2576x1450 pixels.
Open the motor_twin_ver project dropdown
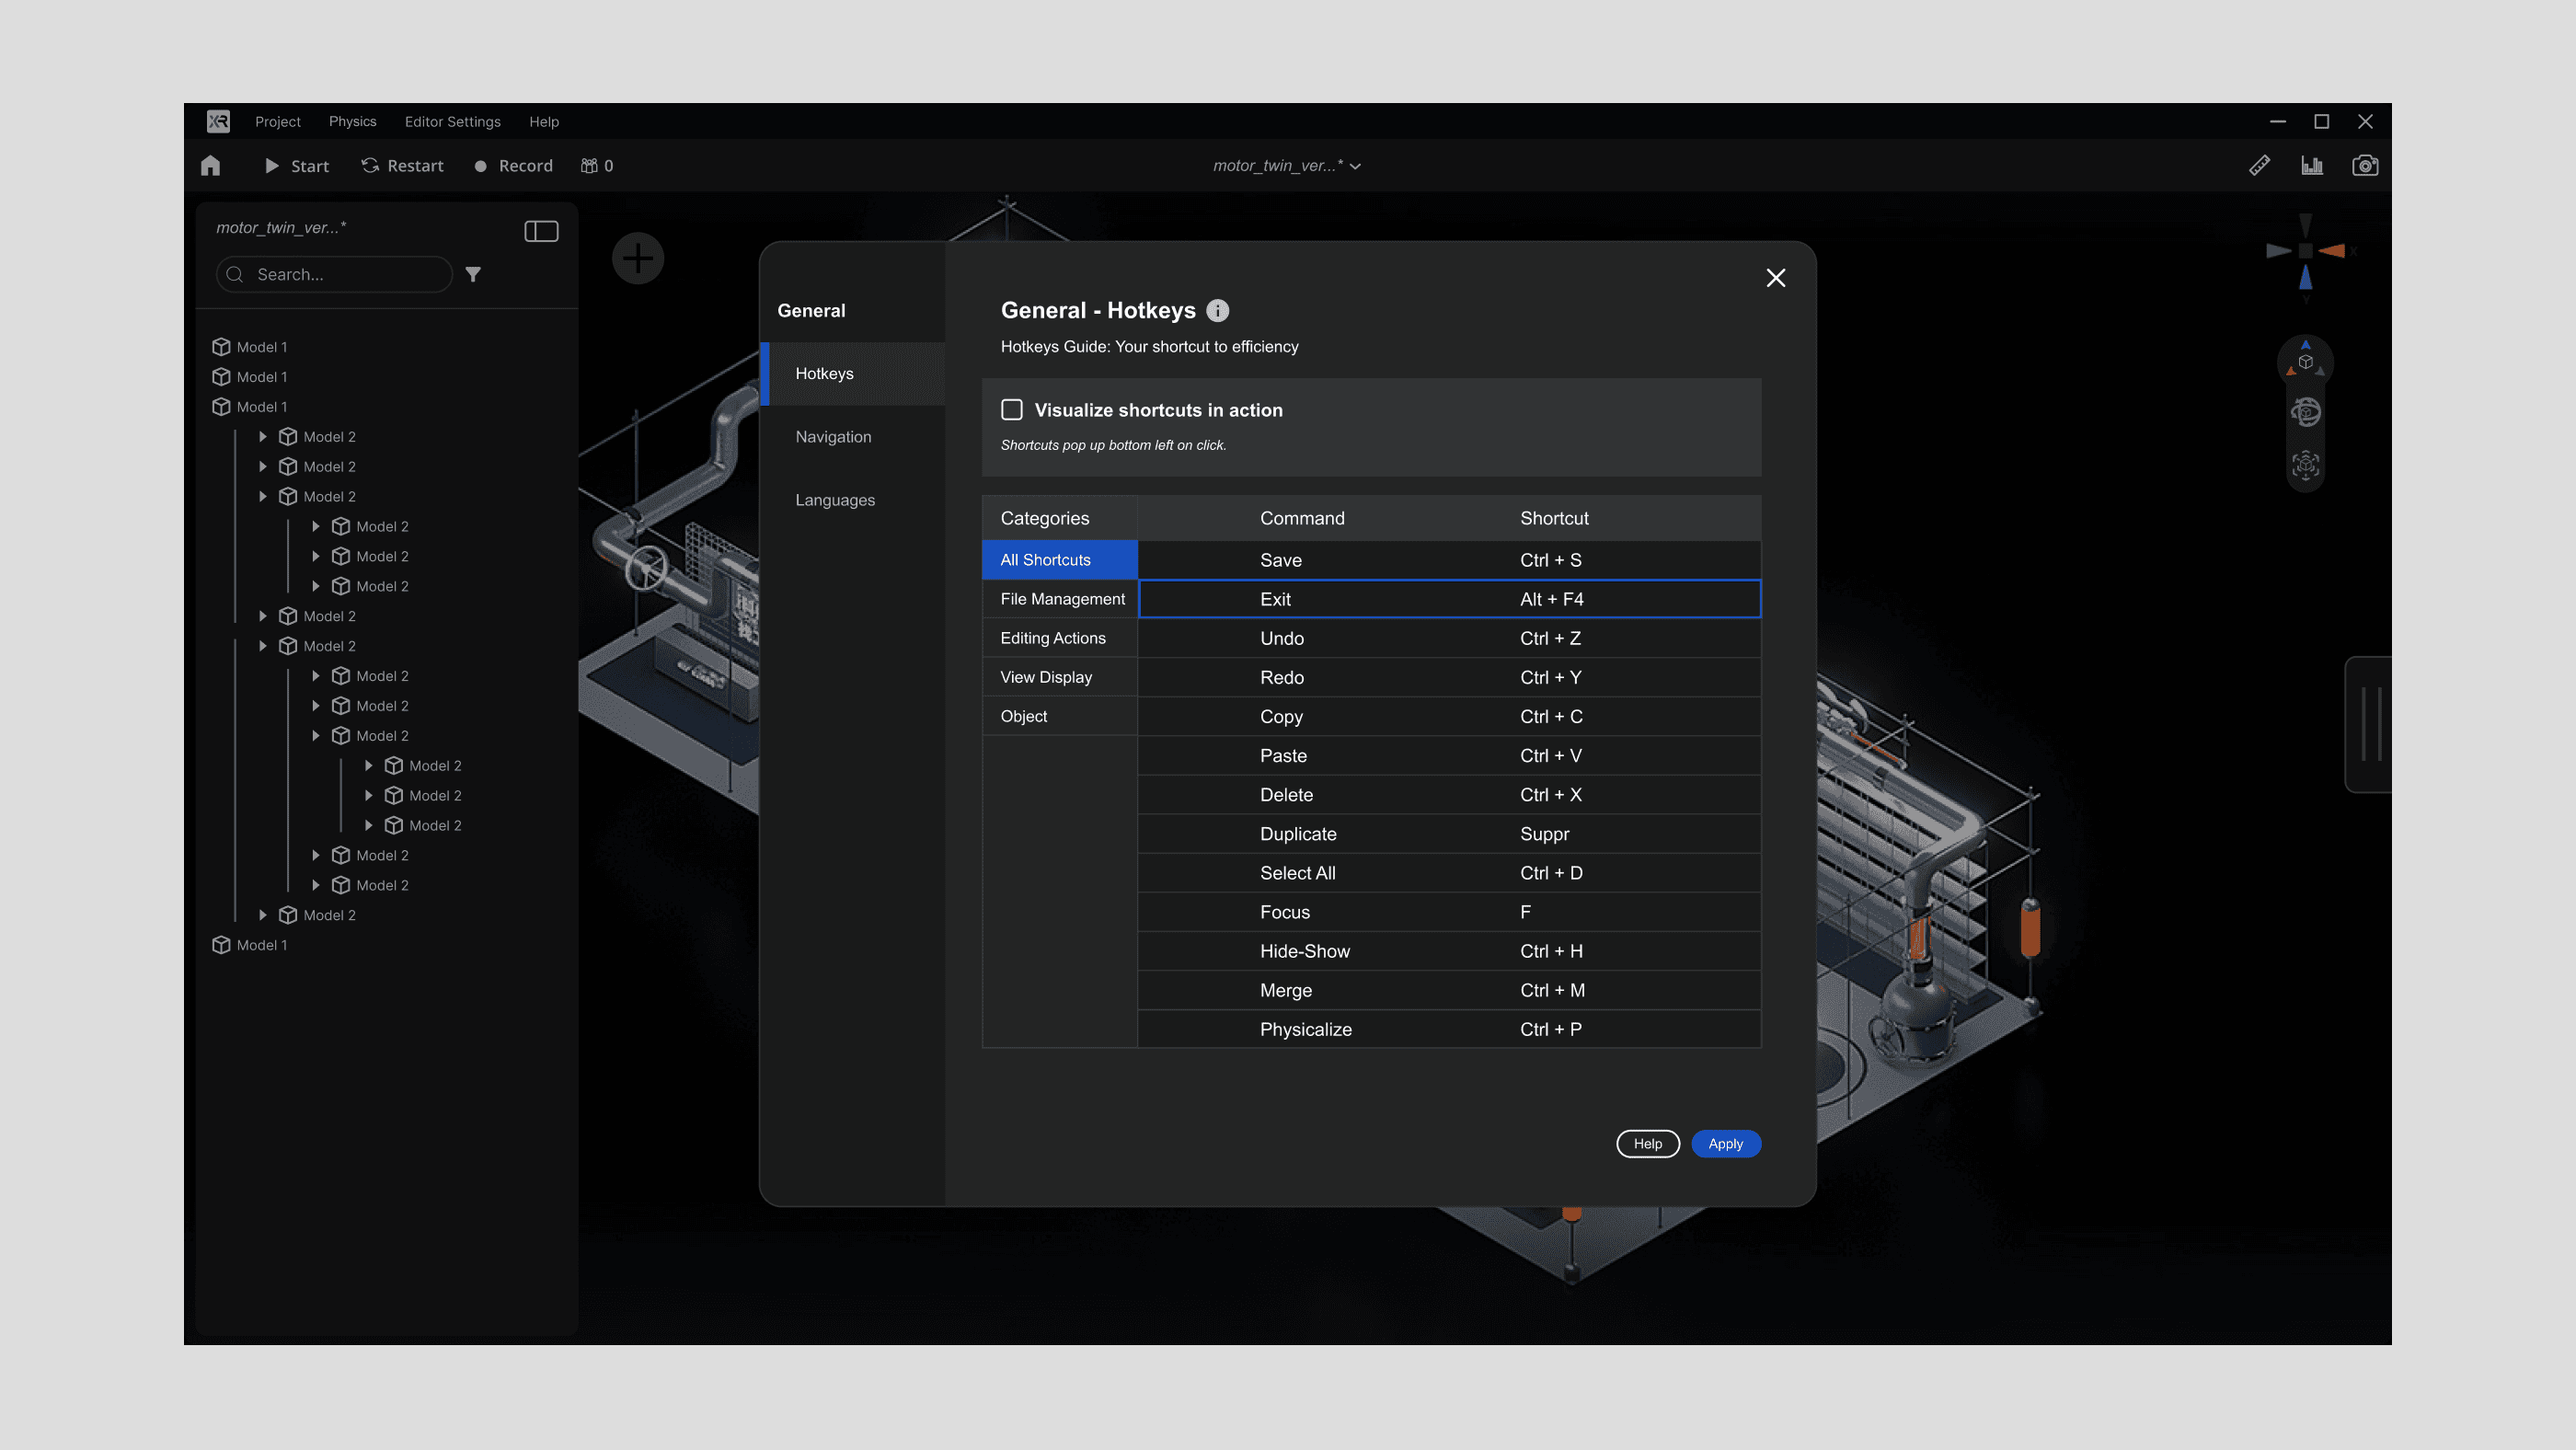1286,166
